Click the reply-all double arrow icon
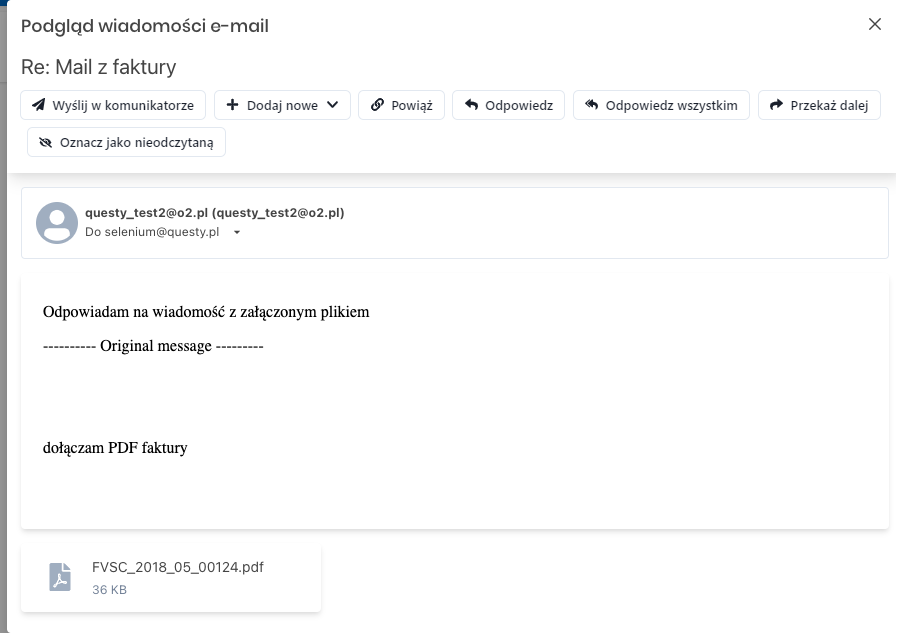This screenshot has width=897, height=633. click(592, 105)
